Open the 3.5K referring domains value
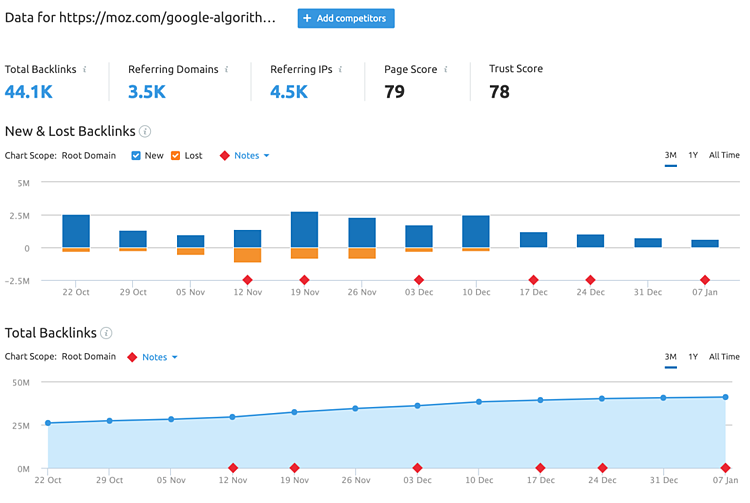This screenshot has height=503, width=750. [147, 92]
